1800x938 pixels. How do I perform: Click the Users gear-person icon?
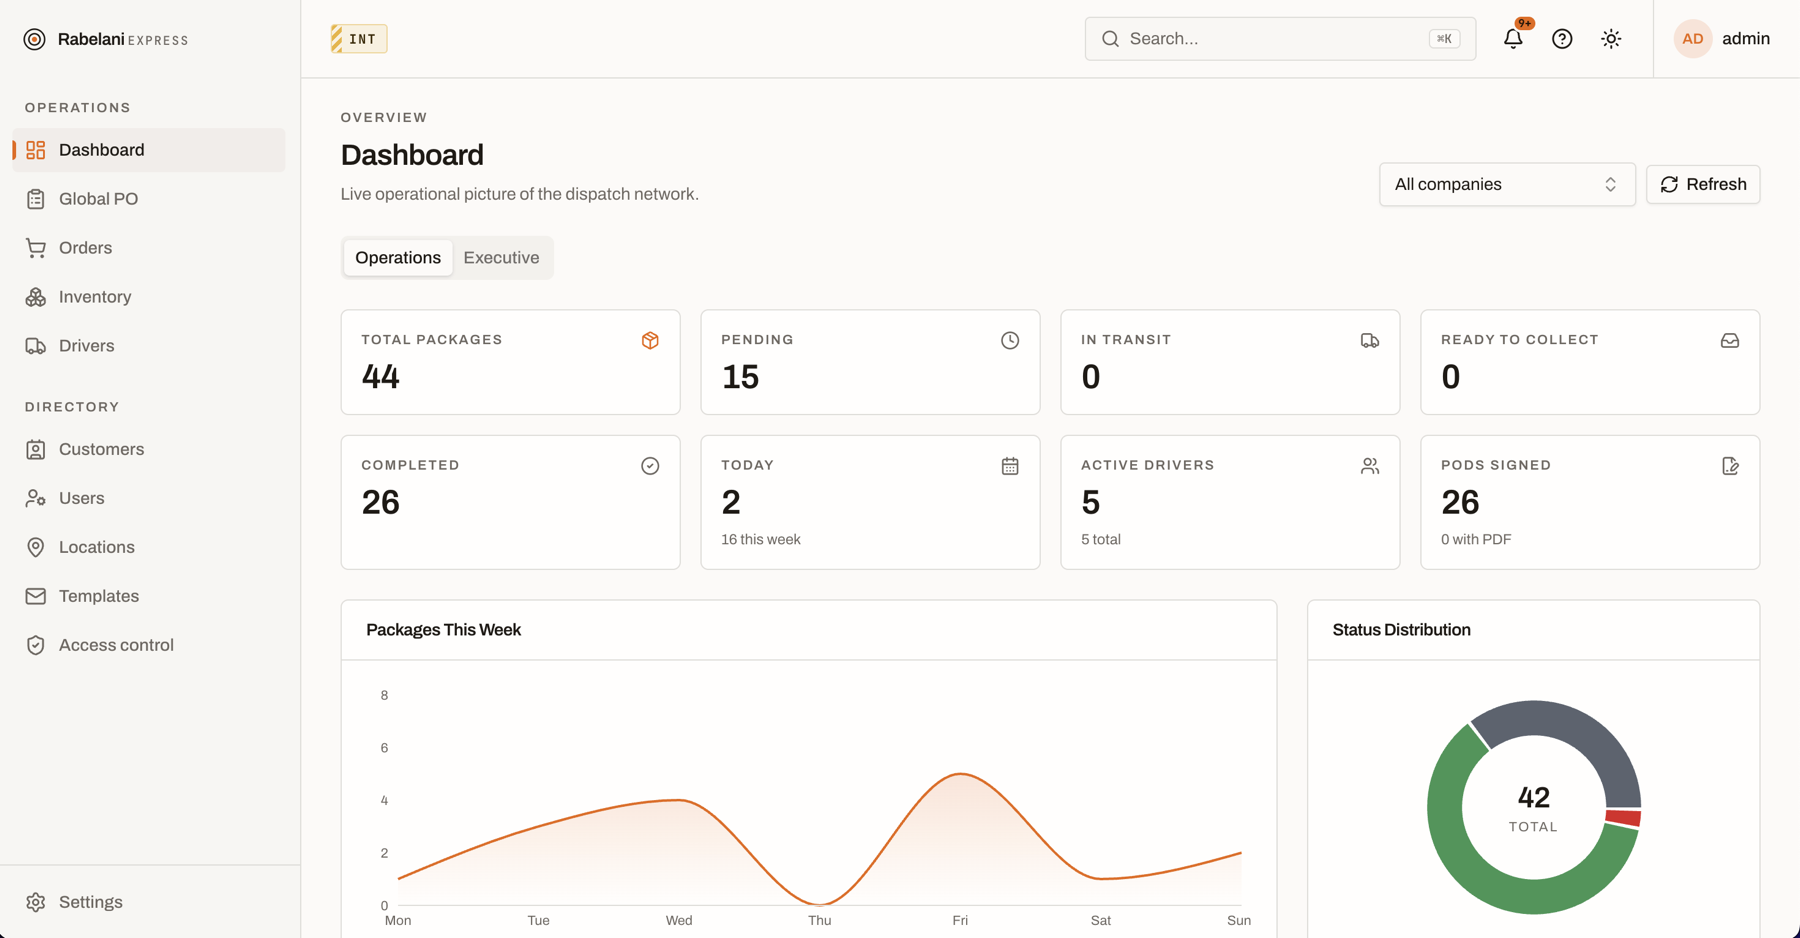click(x=36, y=498)
